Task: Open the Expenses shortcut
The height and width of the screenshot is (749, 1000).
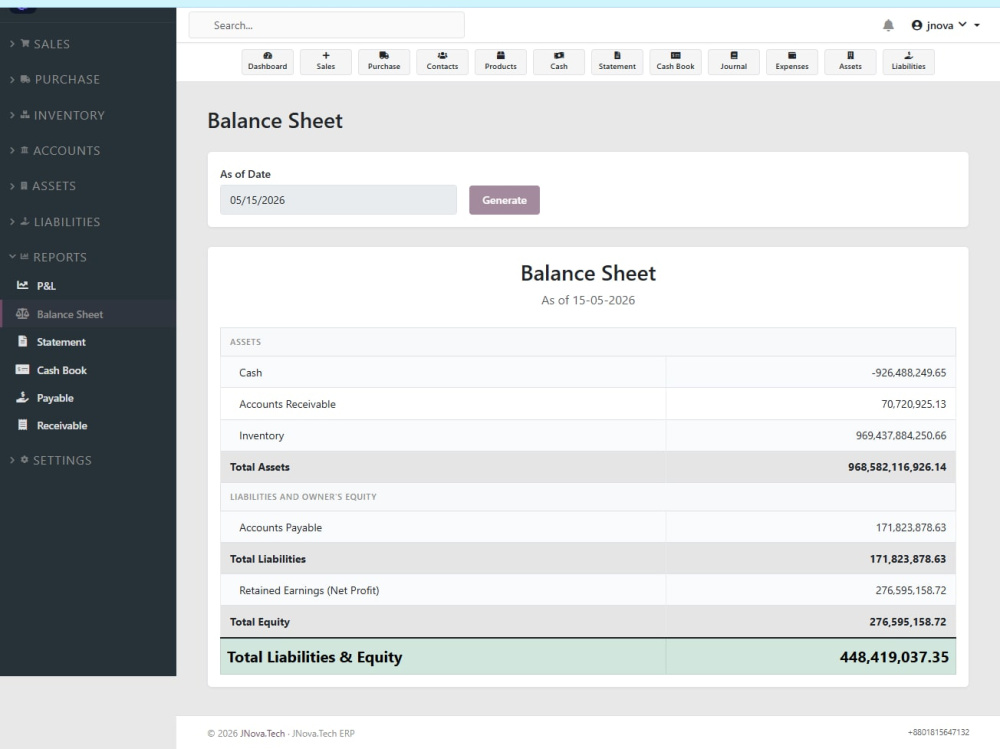Action: (792, 61)
